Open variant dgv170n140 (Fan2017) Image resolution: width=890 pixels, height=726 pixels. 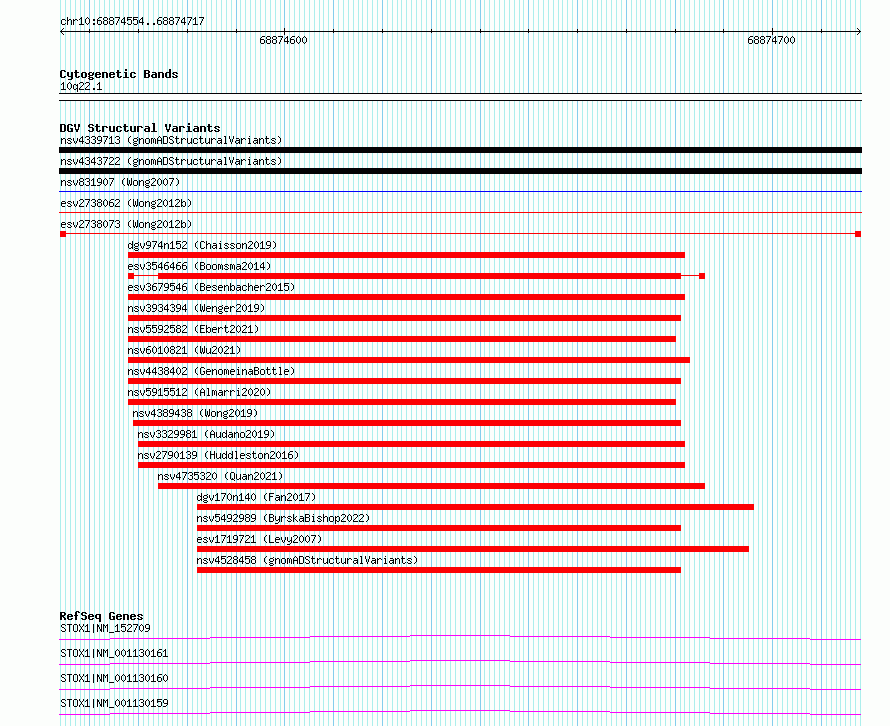[256, 497]
